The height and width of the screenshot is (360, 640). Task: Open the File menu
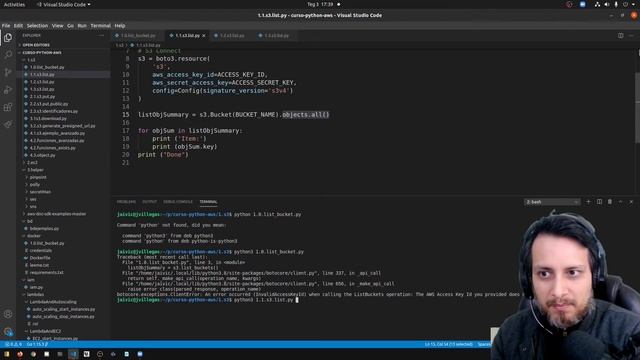pyautogui.click(x=6, y=26)
